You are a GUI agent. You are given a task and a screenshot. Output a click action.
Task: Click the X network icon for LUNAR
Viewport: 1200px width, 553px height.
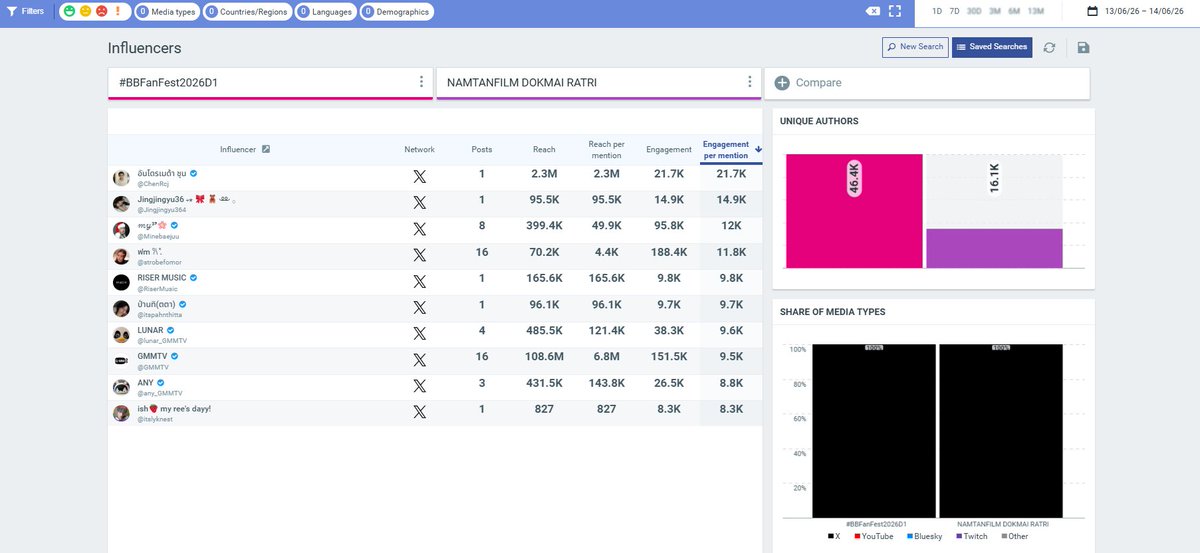click(419, 334)
